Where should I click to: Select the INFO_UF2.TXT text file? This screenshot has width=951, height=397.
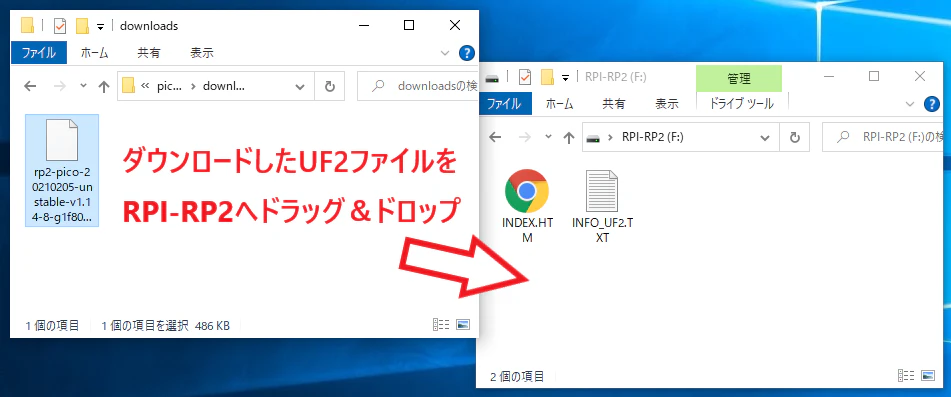pyautogui.click(x=602, y=206)
